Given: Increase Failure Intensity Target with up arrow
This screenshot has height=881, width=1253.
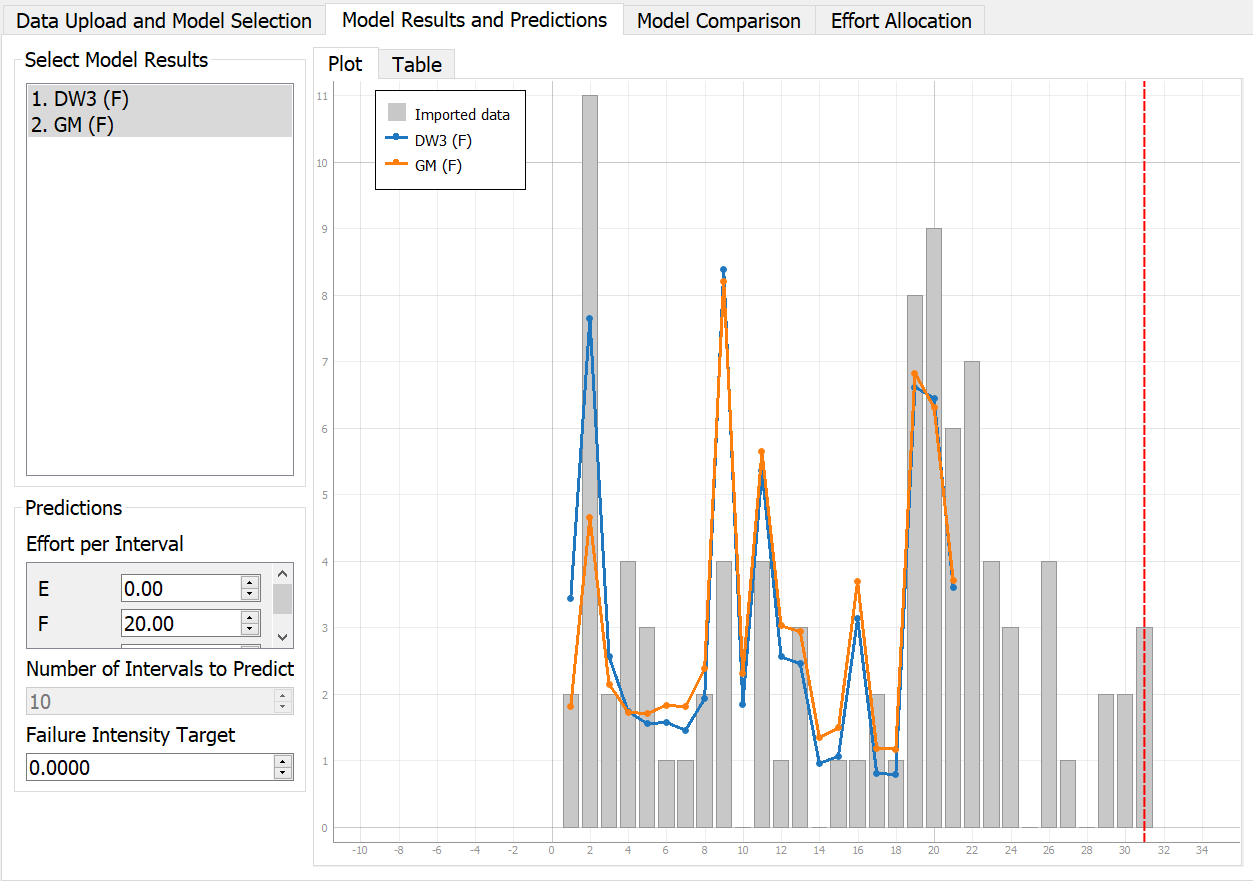Looking at the screenshot, I should (283, 761).
